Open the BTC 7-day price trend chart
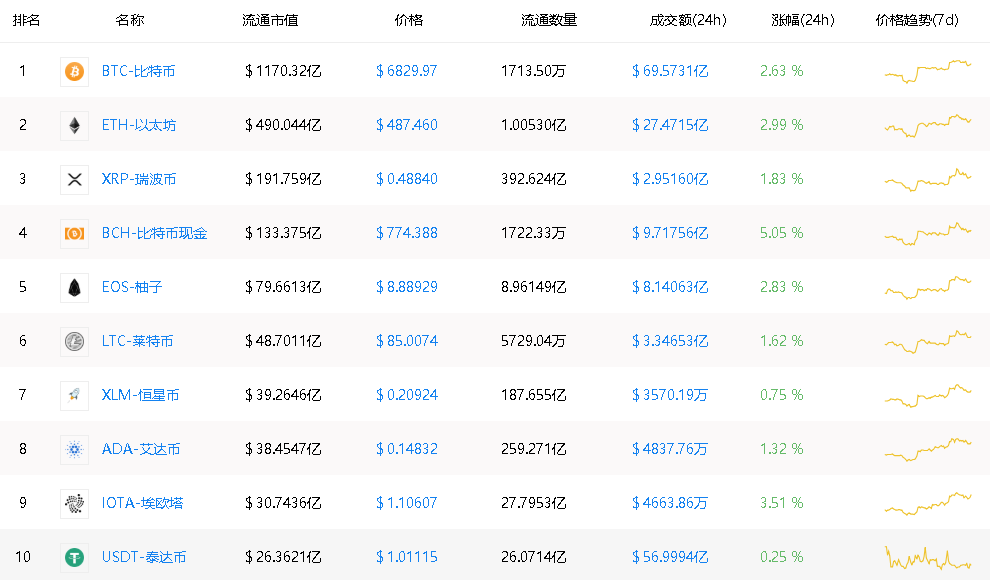Viewport: 990px width, 580px height. coord(928,71)
